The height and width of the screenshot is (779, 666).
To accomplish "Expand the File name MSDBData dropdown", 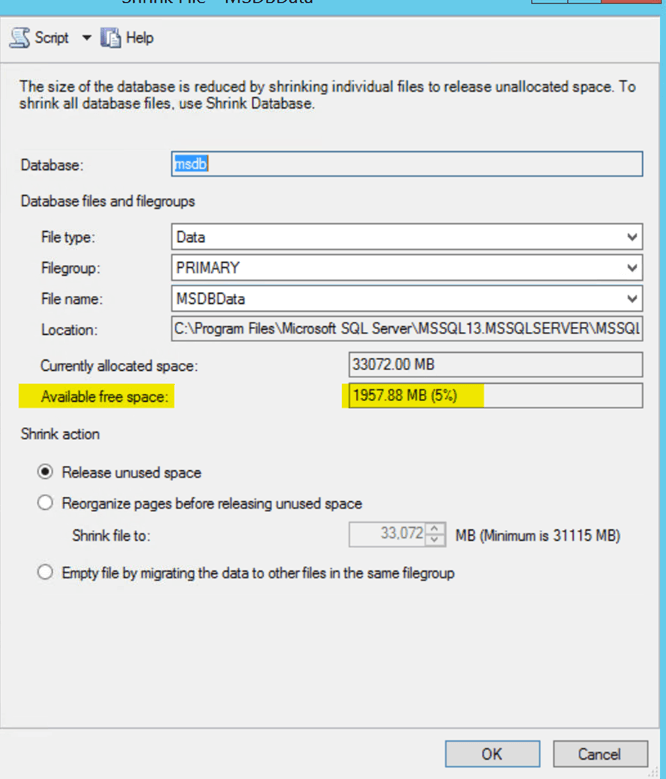I will pos(631,298).
